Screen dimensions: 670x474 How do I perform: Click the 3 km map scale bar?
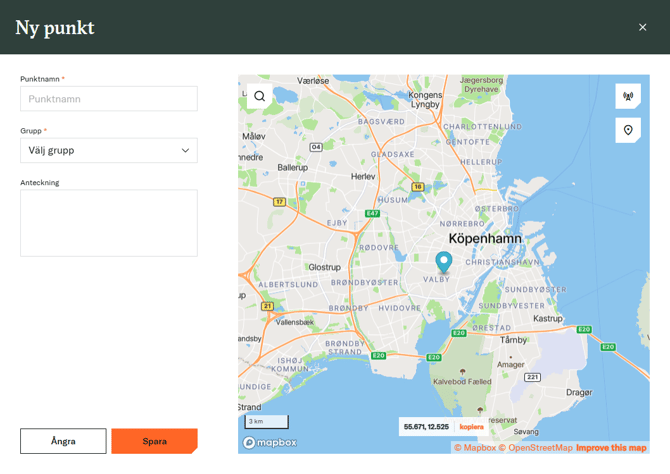click(266, 422)
